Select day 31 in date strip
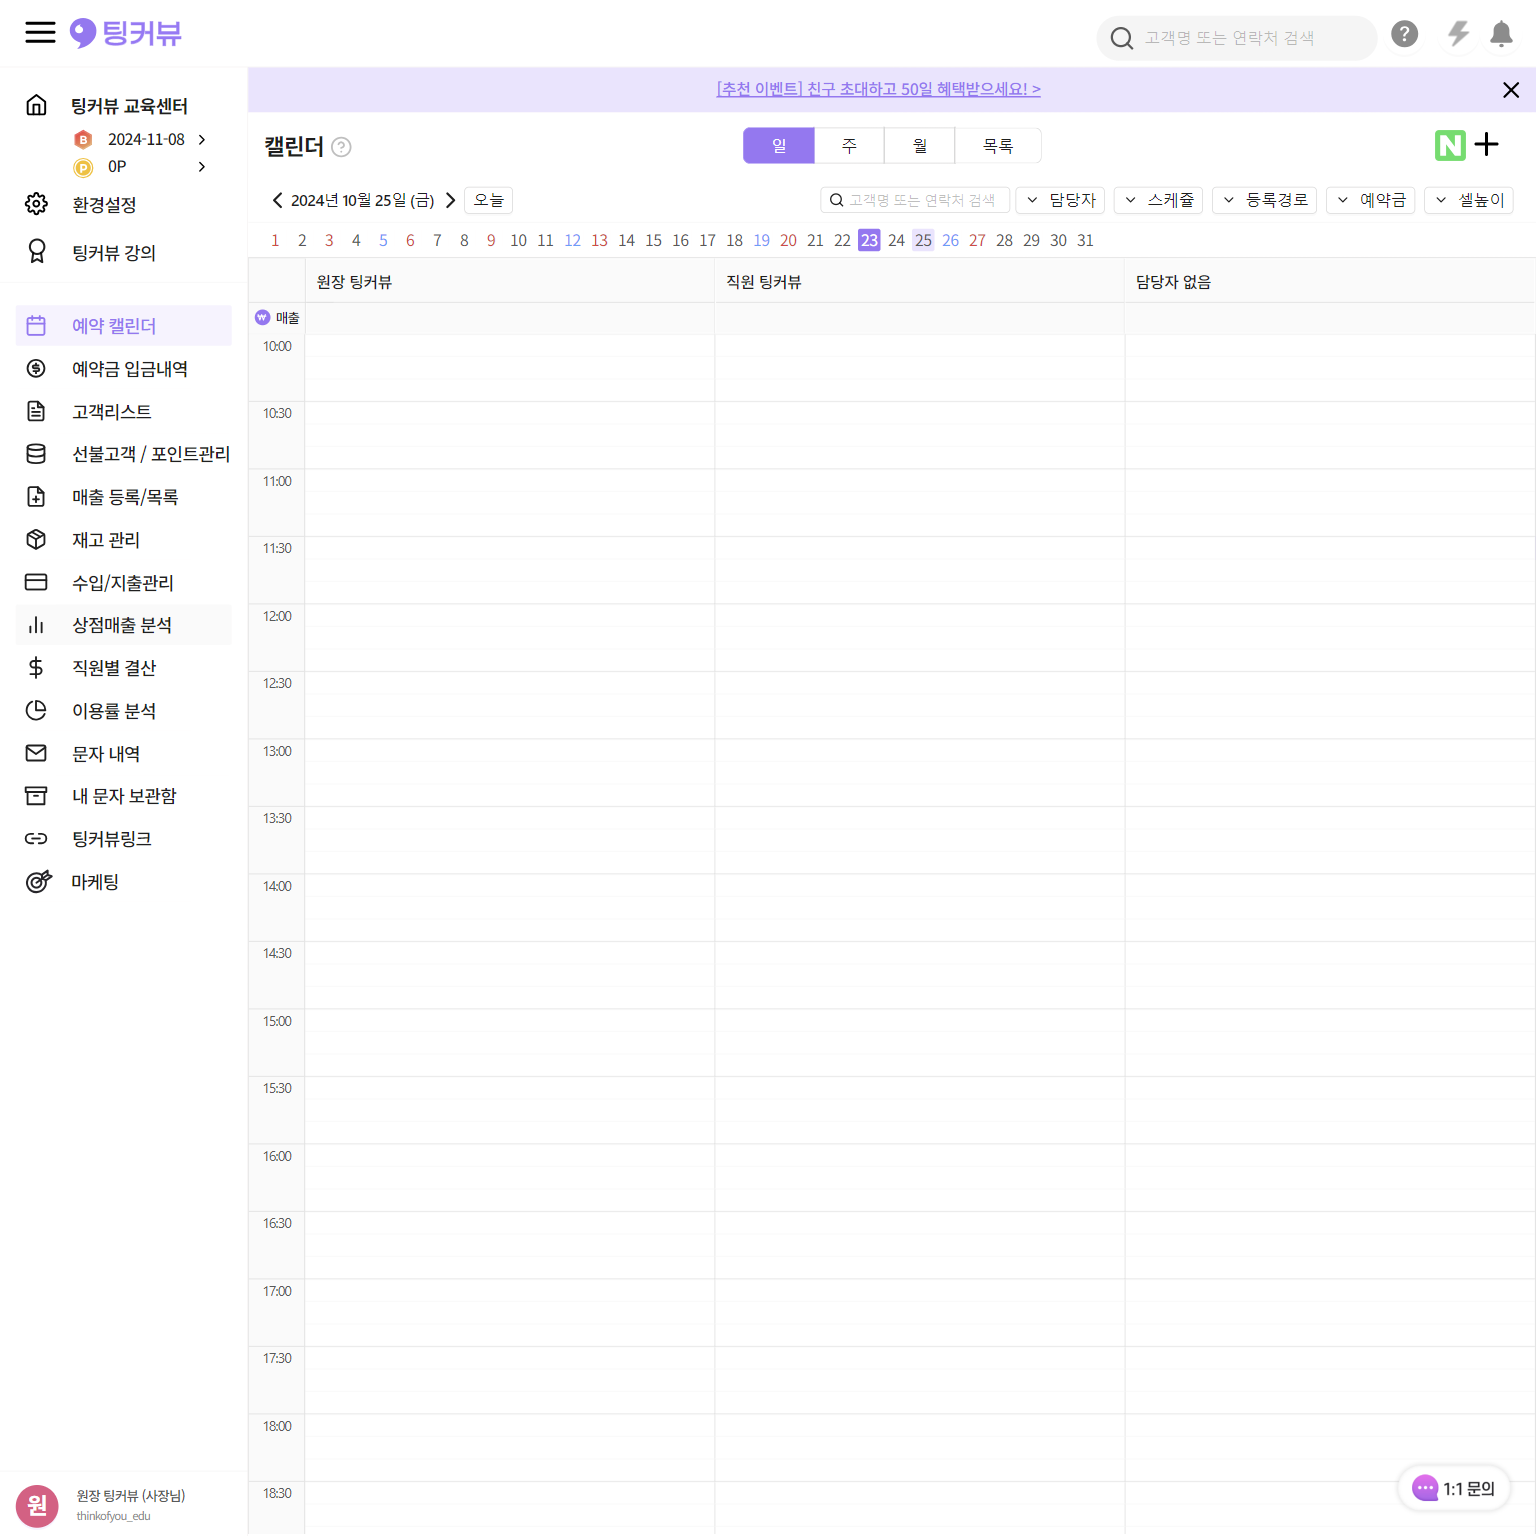This screenshot has height=1536, width=1536. 1085,240
